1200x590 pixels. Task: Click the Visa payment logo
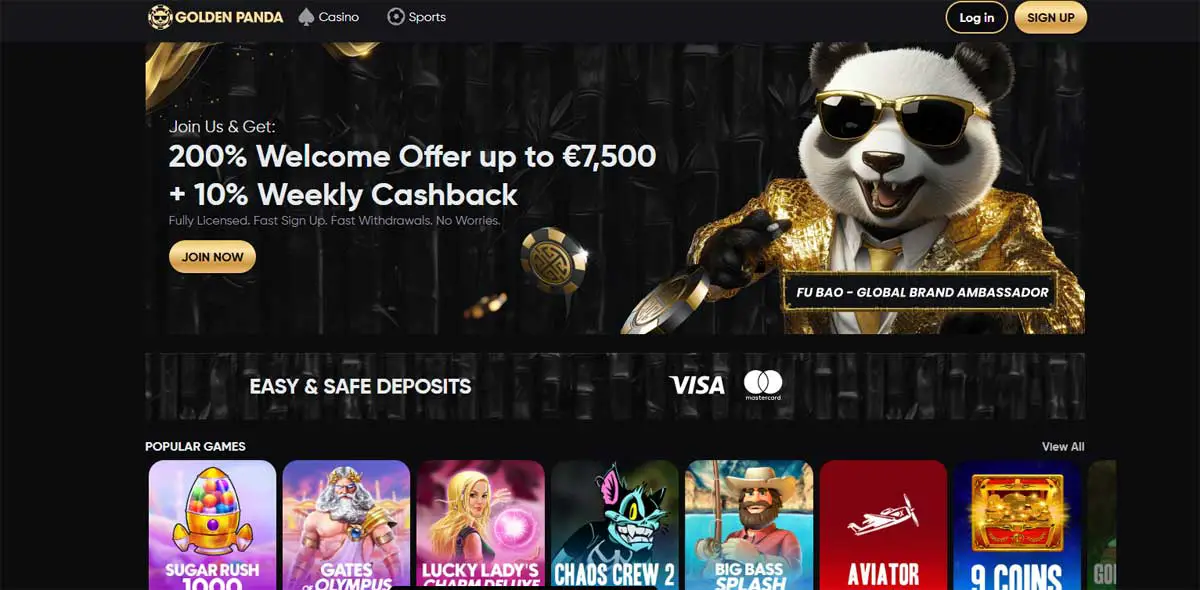697,385
